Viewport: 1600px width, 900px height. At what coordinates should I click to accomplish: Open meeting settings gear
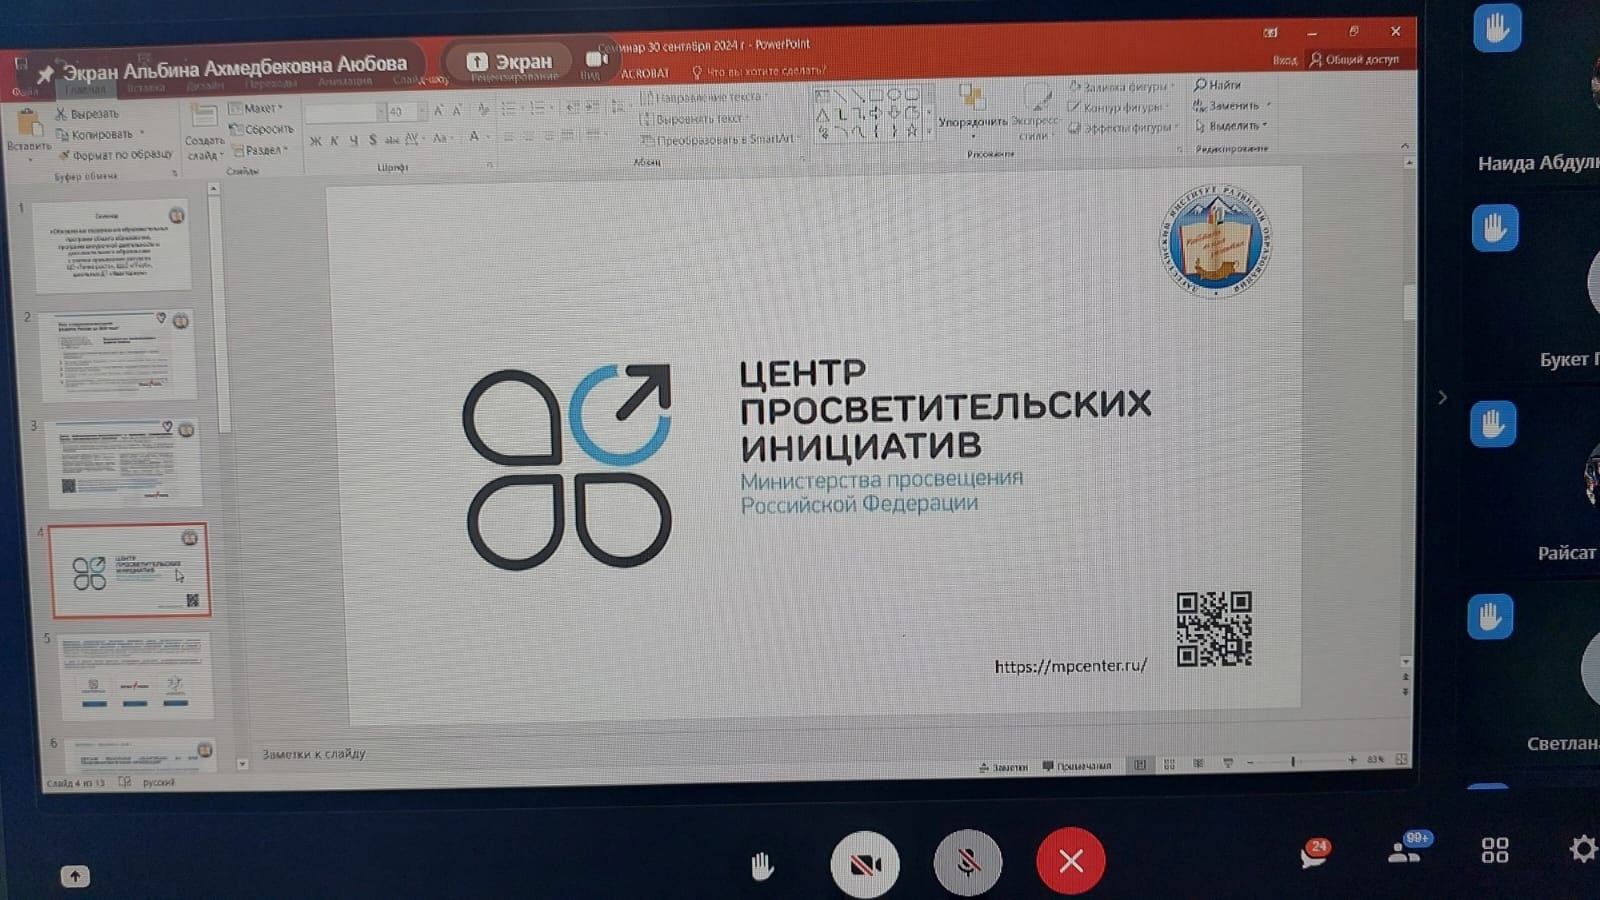(1583, 849)
